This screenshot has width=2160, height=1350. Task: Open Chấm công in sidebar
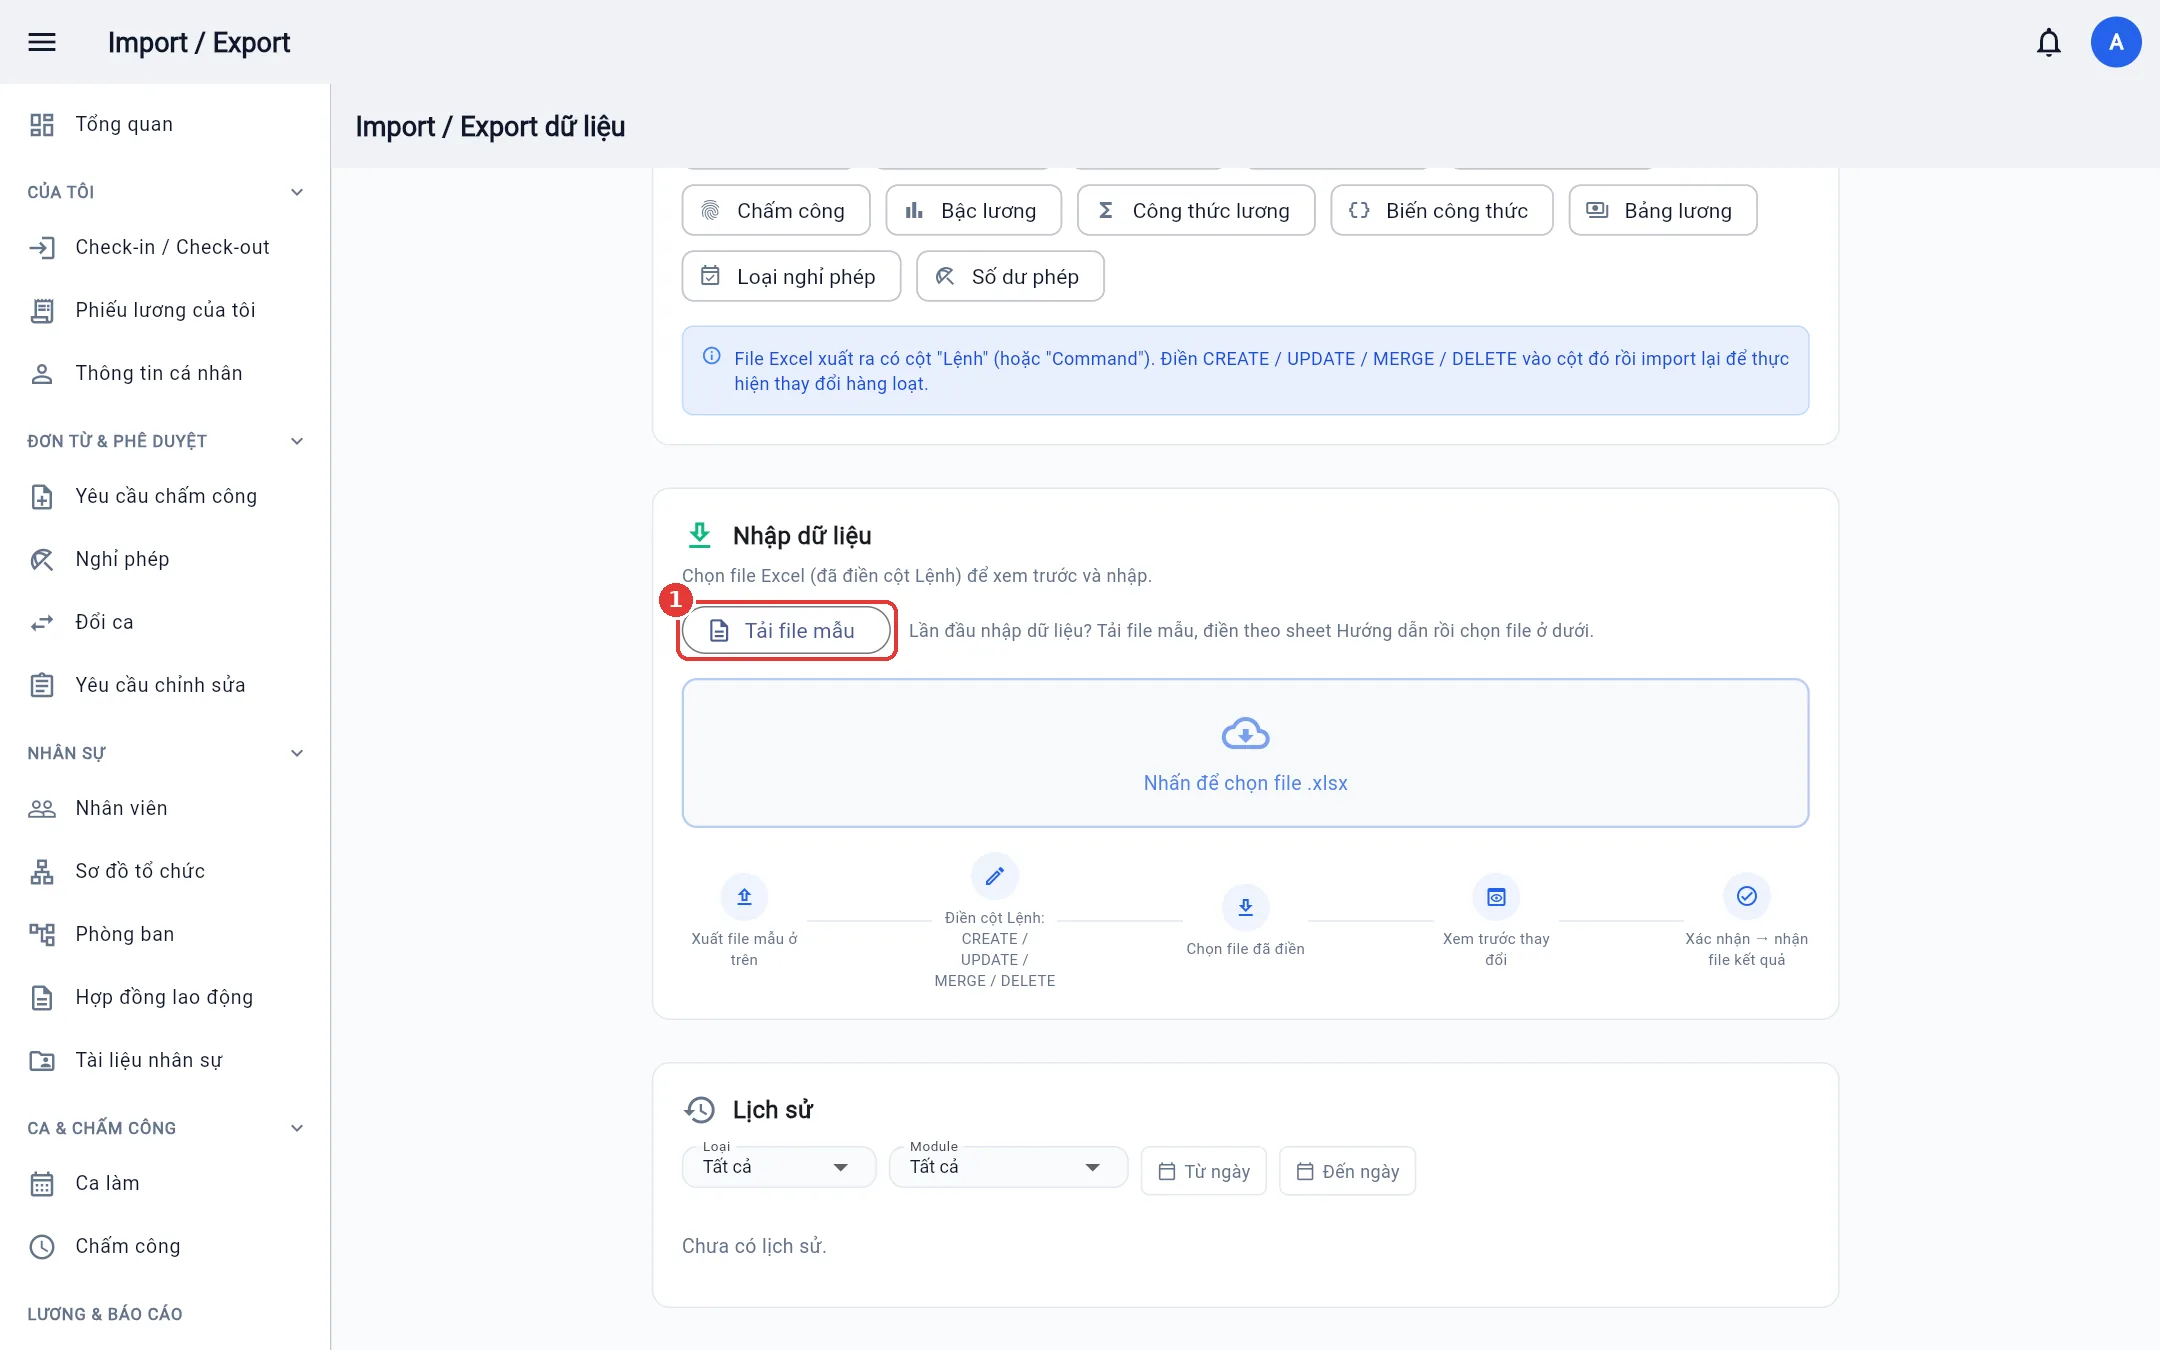click(x=165, y=1246)
